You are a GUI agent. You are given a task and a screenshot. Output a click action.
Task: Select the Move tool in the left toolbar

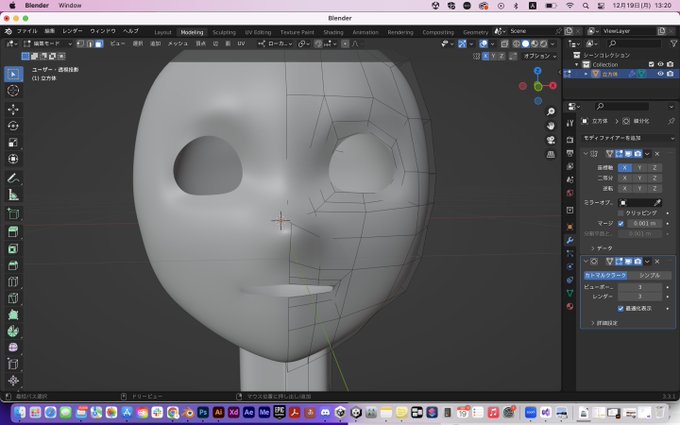(13, 109)
